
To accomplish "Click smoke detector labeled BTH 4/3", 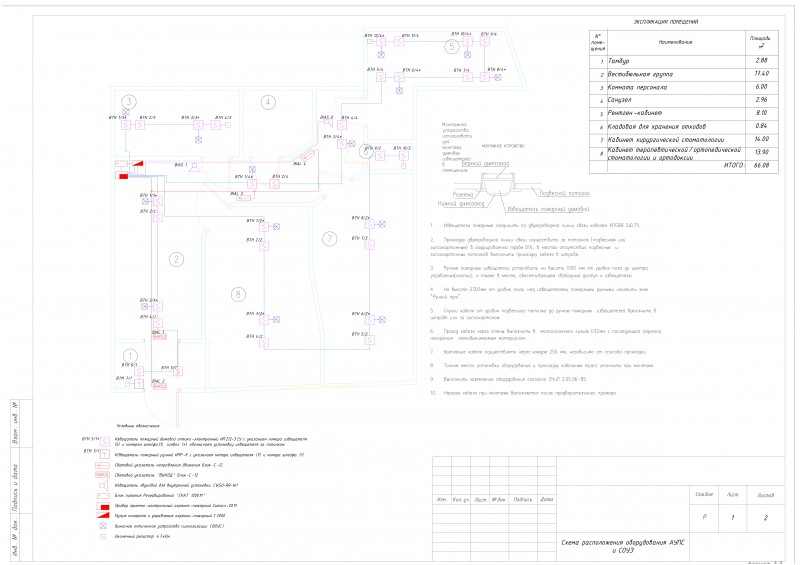I will click(x=216, y=125).
